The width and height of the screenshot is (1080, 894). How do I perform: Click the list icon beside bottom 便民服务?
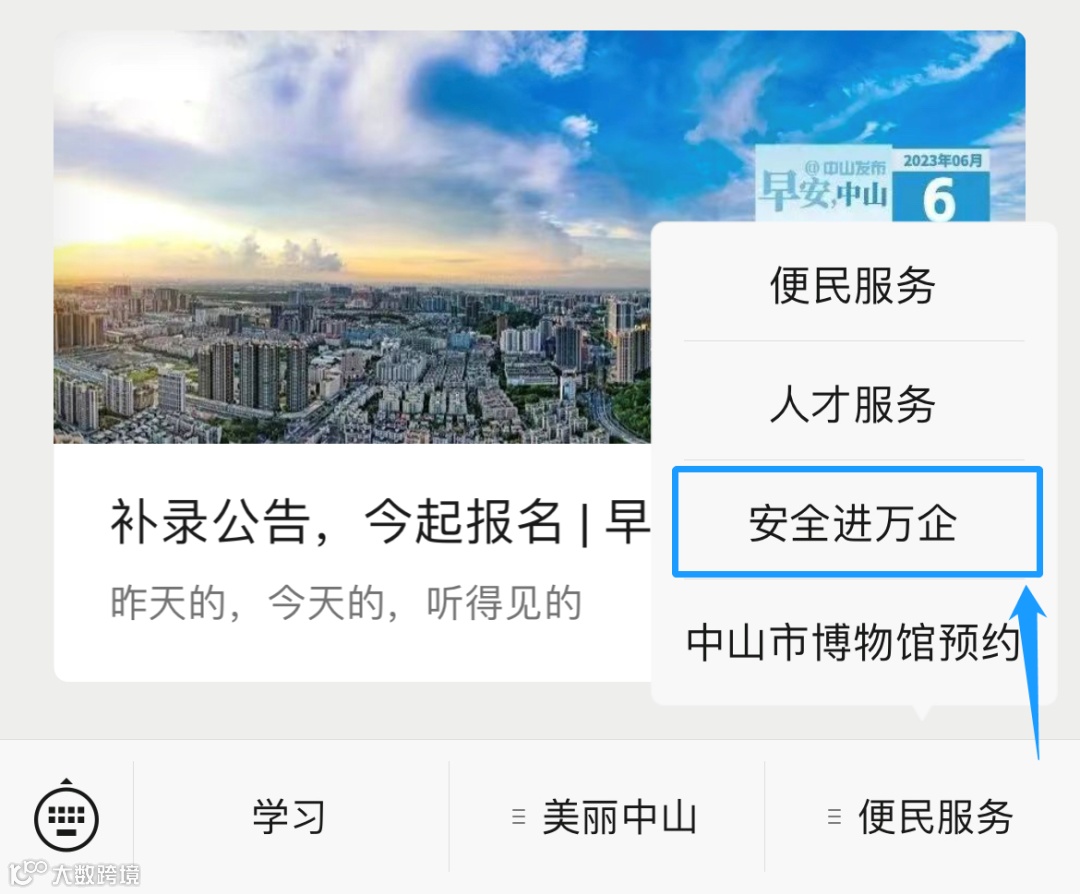tap(834, 817)
